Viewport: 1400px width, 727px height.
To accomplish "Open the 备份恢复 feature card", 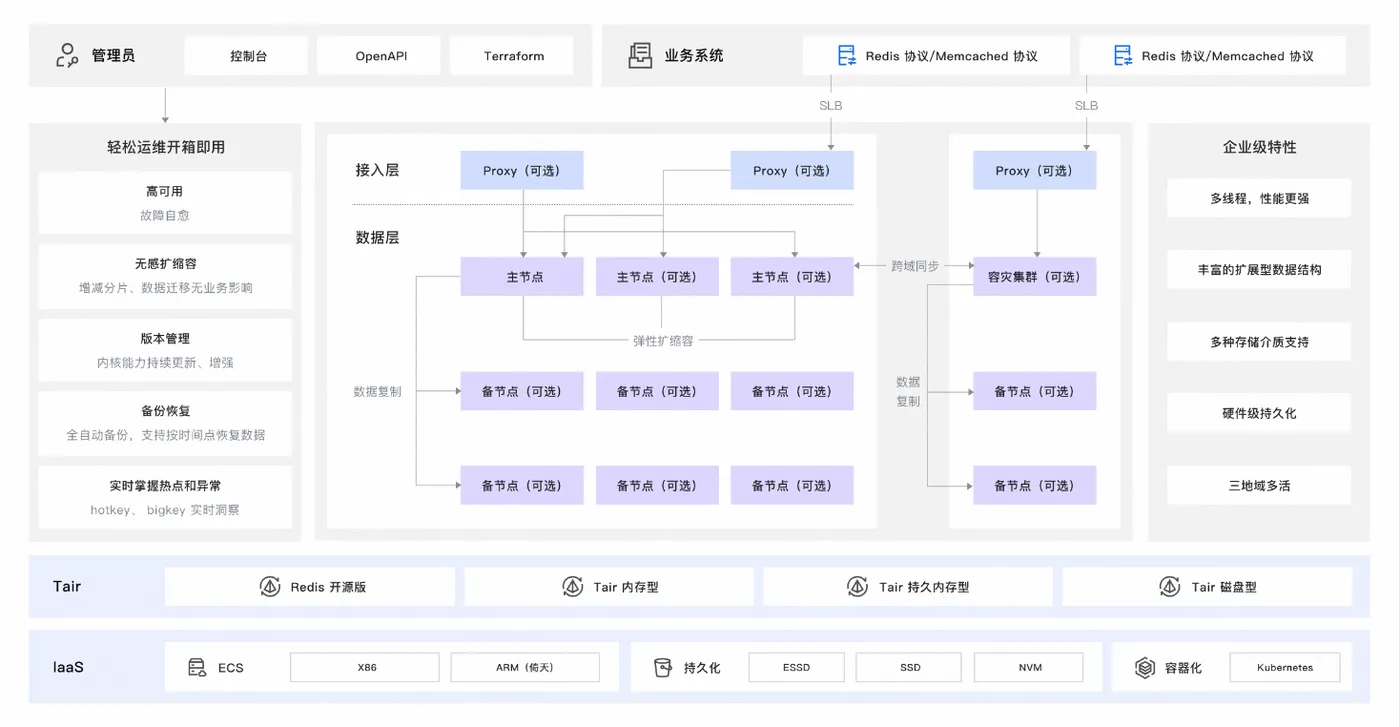I will click(165, 423).
